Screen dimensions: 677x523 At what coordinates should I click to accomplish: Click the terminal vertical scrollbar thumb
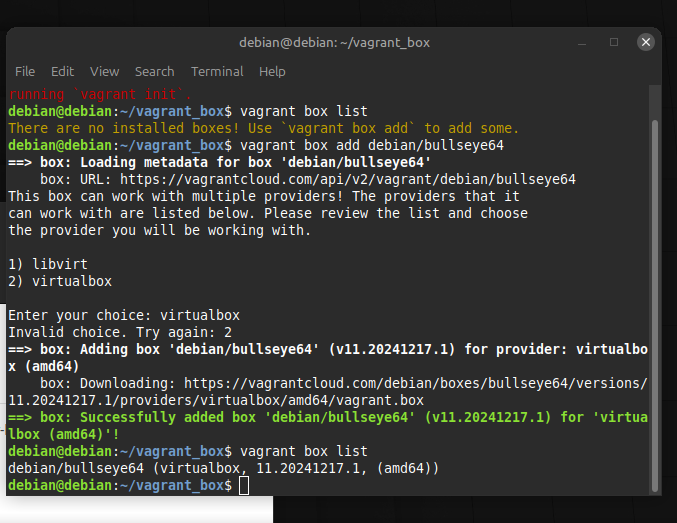click(655, 300)
